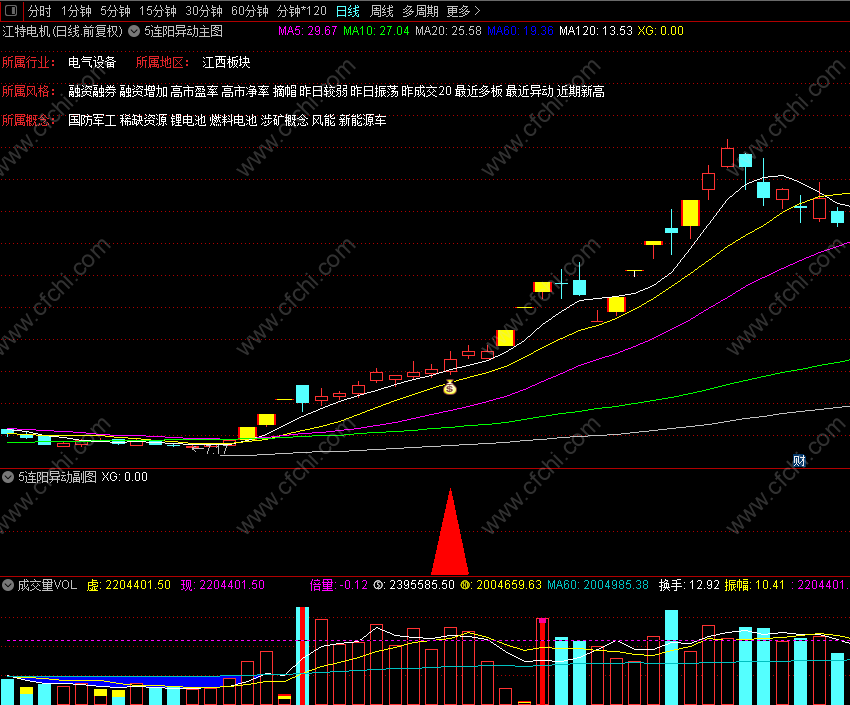Open the 多周期 multi-period view
This screenshot has width=850, height=705.
tap(420, 11)
